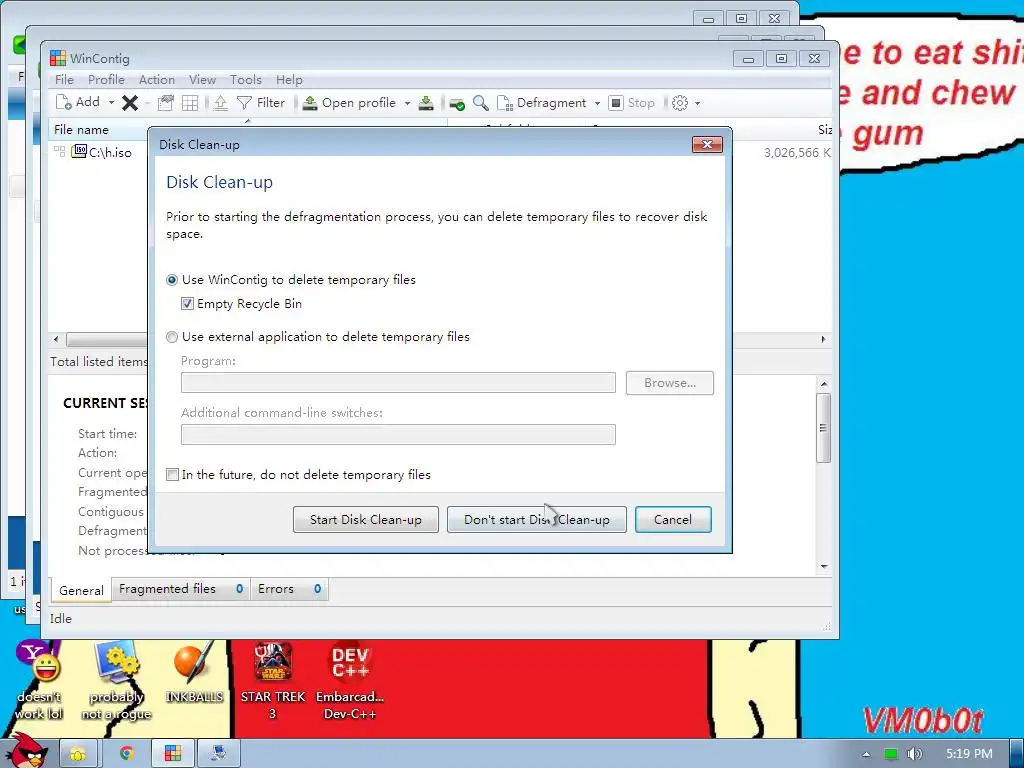Viewport: 1024px width, 768px height.
Task: Switch to the Fragmented files tab
Action: tap(181, 589)
